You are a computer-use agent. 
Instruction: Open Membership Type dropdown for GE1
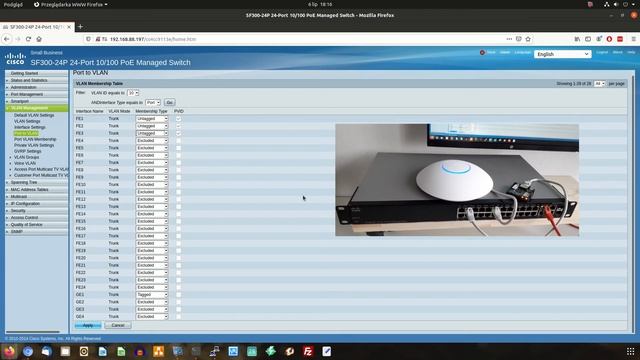(152, 295)
